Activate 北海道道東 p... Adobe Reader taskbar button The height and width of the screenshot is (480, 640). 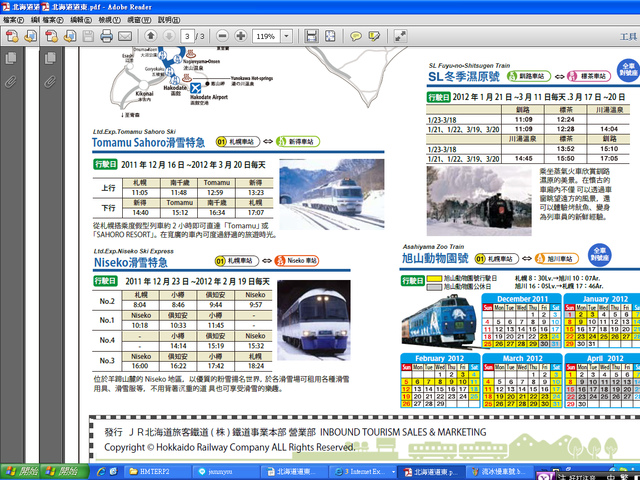(x=431, y=472)
